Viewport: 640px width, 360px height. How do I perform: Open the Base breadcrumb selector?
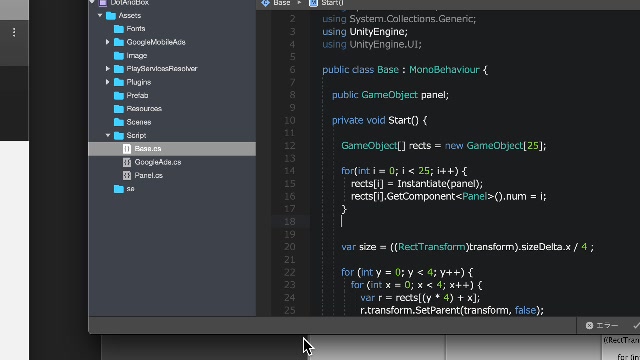pyautogui.click(x=282, y=3)
